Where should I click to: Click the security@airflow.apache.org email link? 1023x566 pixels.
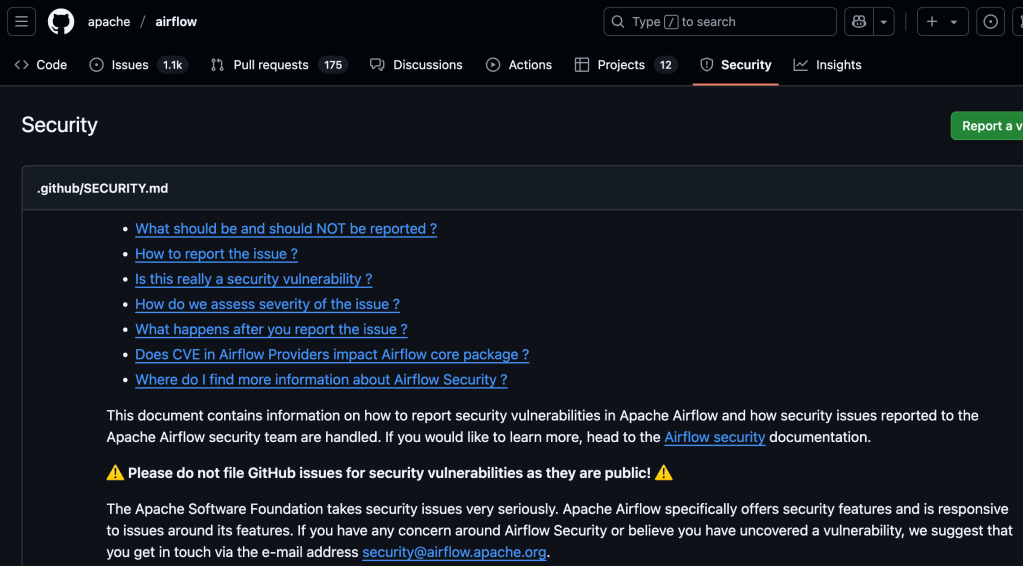point(454,552)
